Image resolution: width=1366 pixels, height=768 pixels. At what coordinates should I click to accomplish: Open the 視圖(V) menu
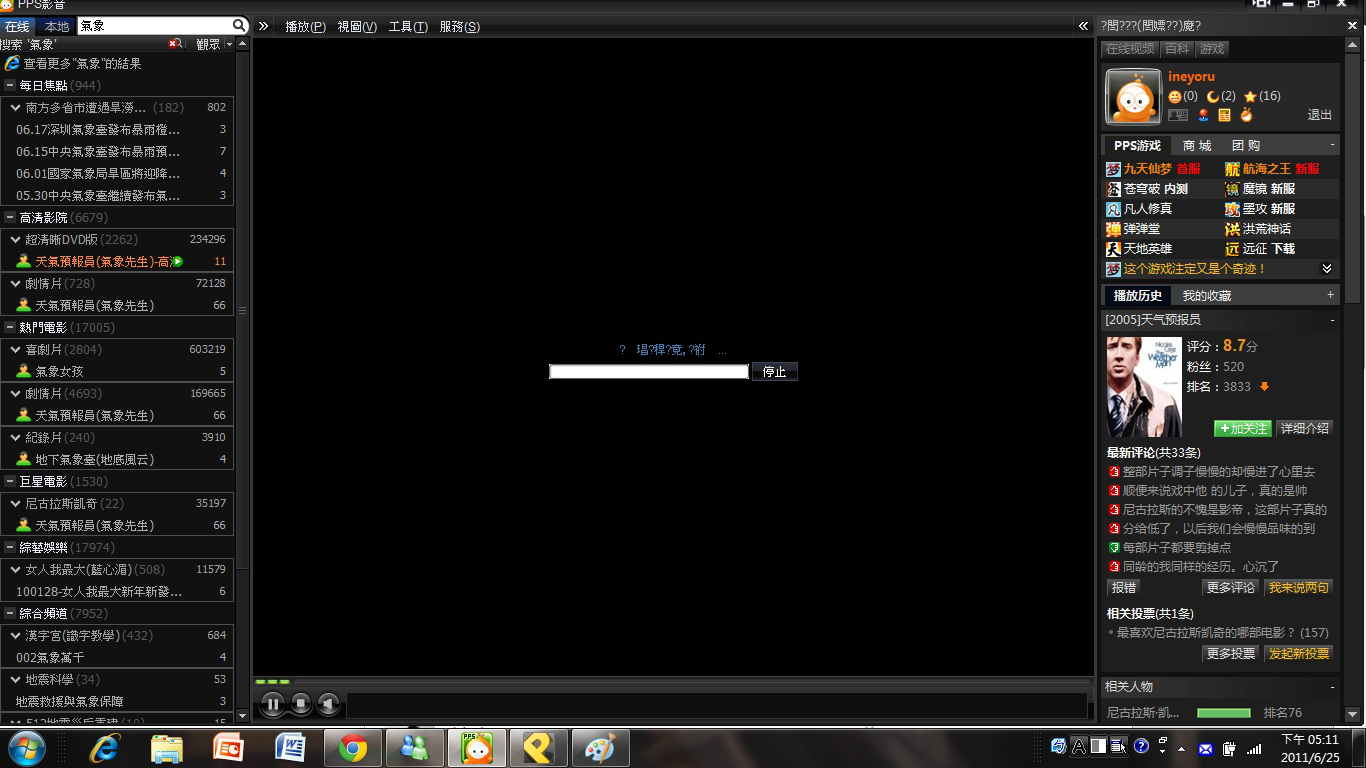point(357,27)
